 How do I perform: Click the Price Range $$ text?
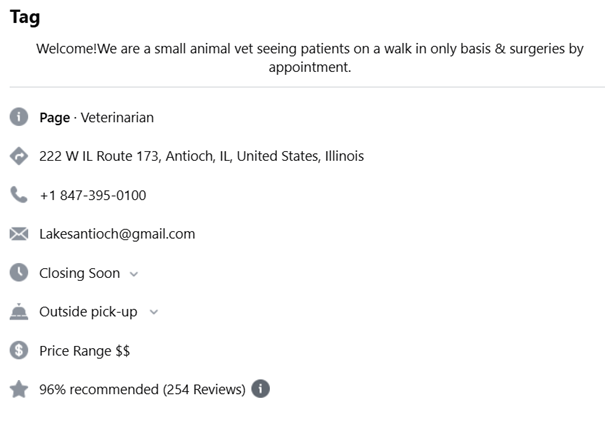coord(84,351)
